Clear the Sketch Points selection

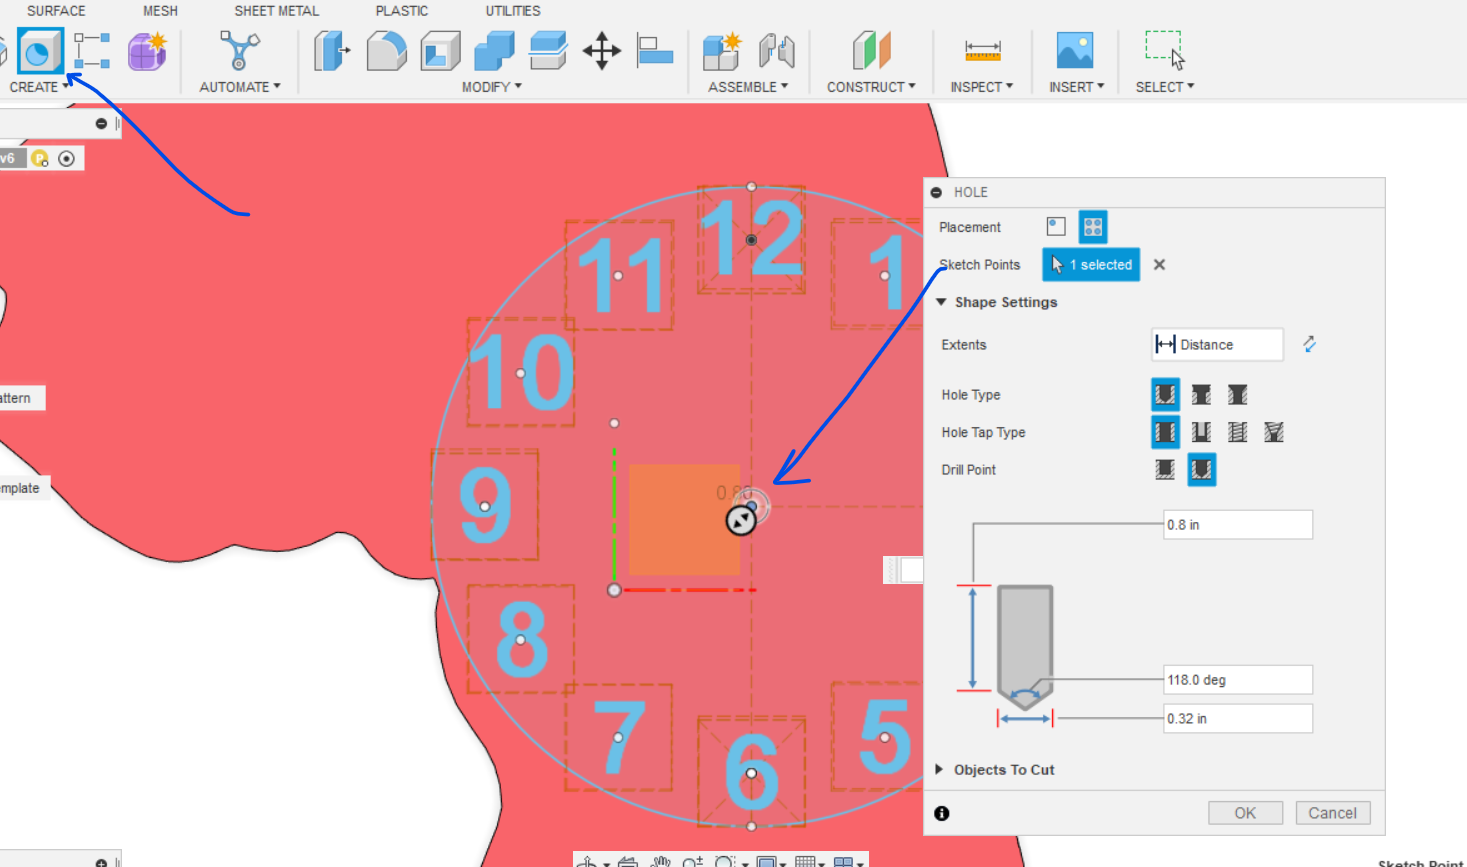[x=1159, y=265]
